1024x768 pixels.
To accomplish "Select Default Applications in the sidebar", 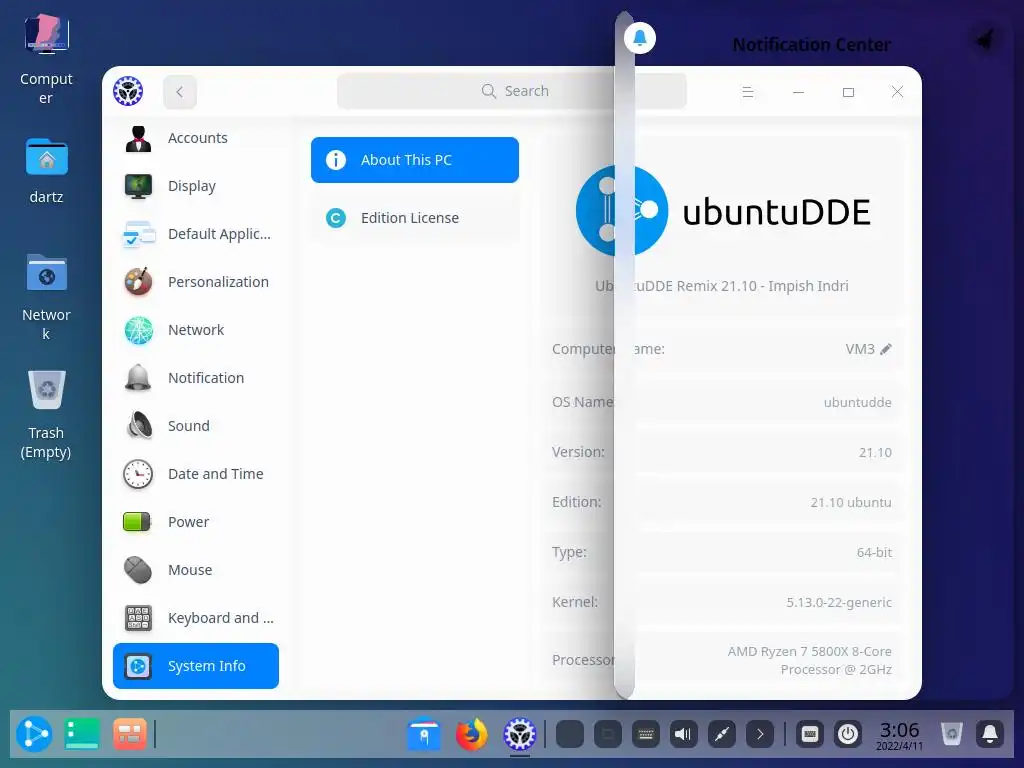I will point(196,234).
